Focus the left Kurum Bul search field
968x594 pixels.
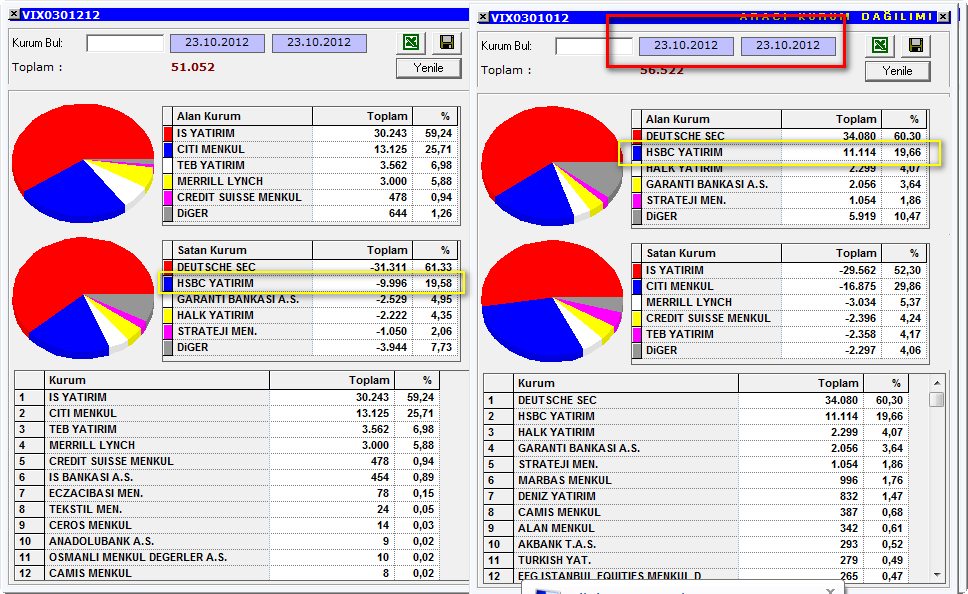click(125, 43)
